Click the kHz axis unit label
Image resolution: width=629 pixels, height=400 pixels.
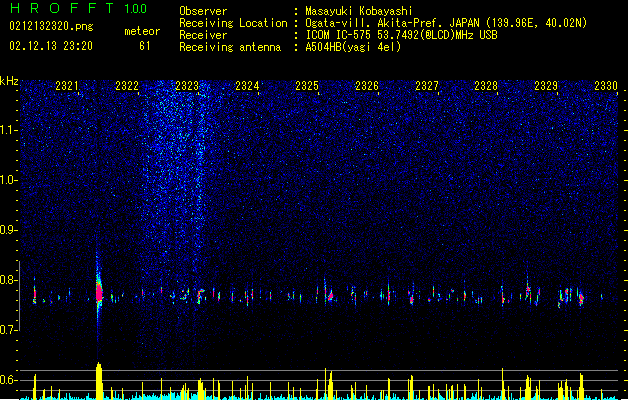[9, 81]
